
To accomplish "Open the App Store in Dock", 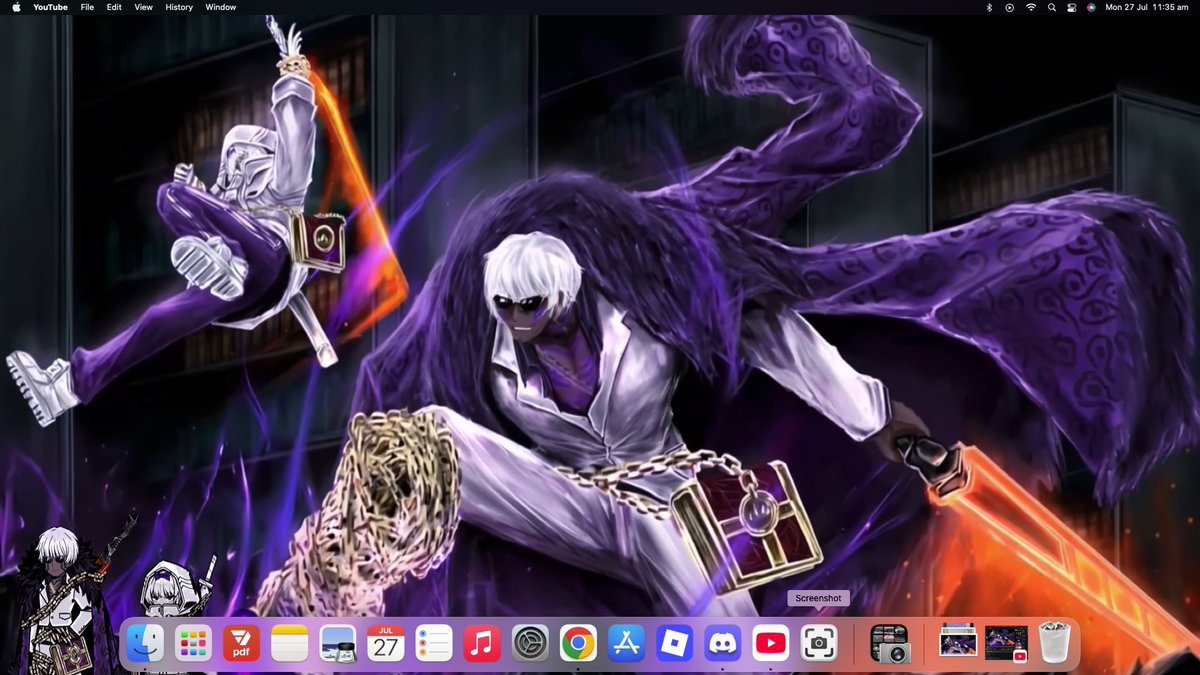I will 626,644.
